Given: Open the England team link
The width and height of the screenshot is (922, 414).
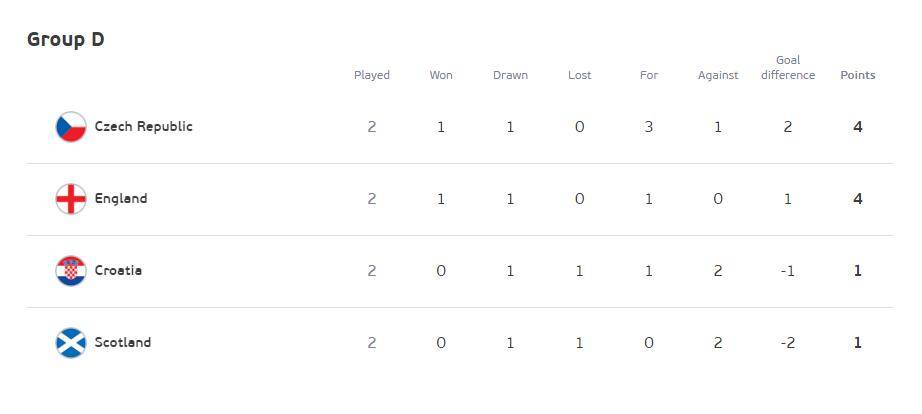Looking at the screenshot, I should [x=121, y=199].
